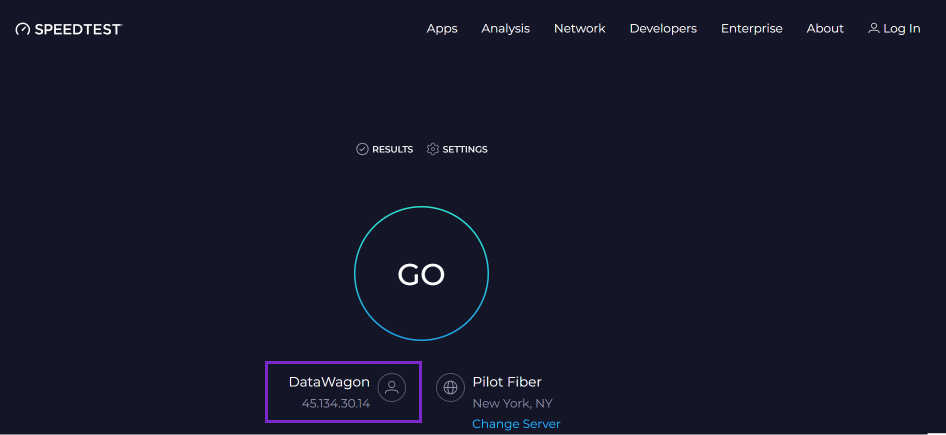Click the Settings gear icon
The width and height of the screenshot is (946, 435).
tap(433, 149)
